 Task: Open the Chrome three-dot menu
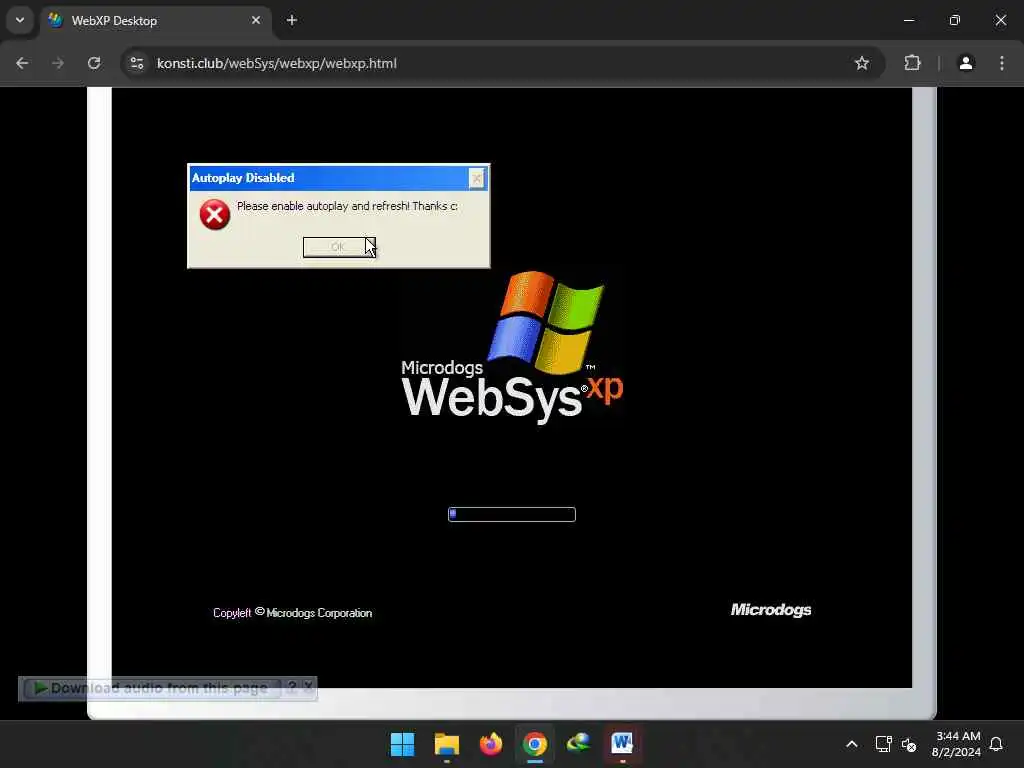(x=1002, y=63)
